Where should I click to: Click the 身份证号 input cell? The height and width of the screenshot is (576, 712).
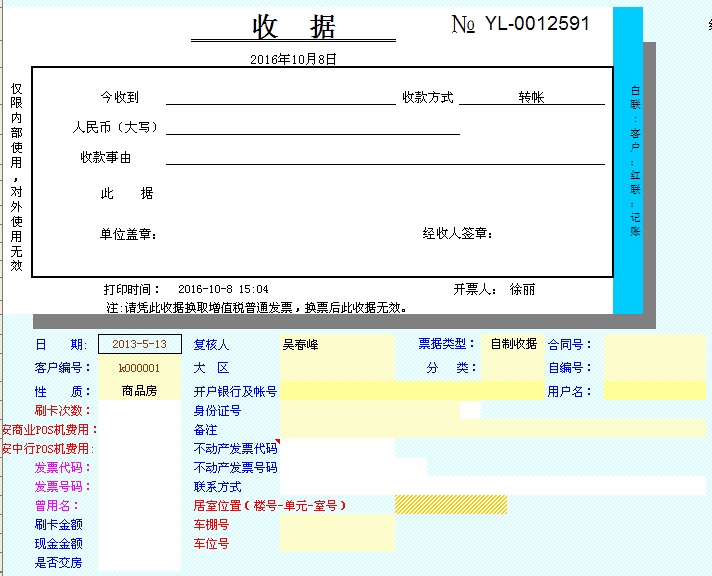[370, 410]
